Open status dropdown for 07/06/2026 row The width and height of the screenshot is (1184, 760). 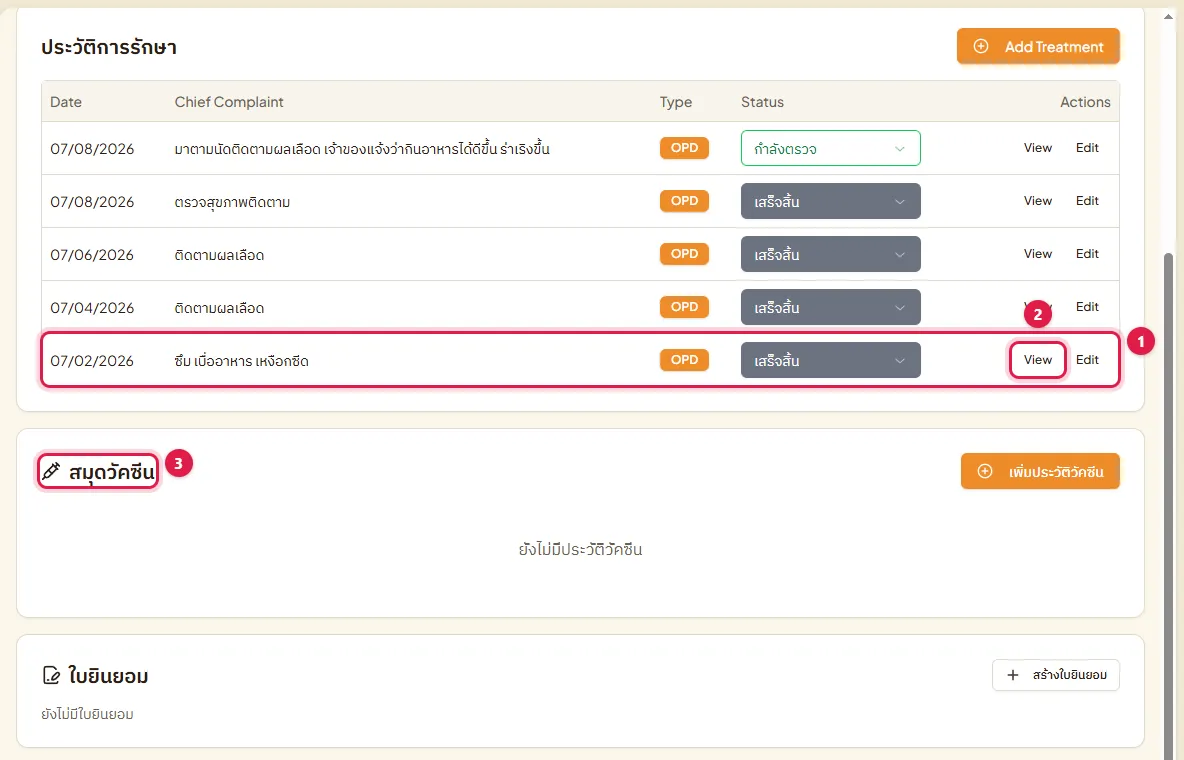[830, 254]
